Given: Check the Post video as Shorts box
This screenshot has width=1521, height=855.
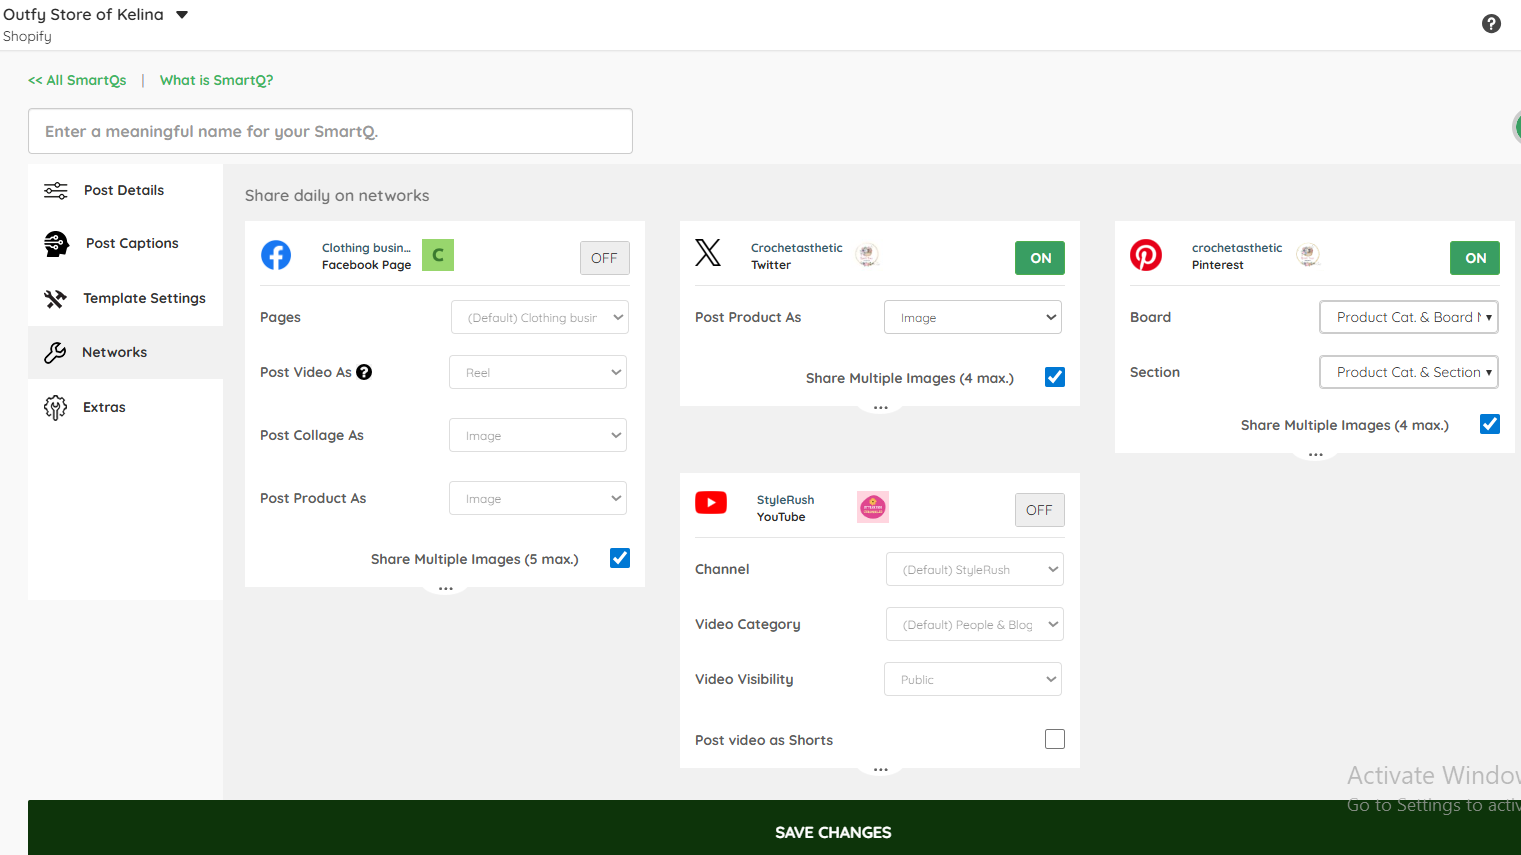Looking at the screenshot, I should tap(1055, 739).
